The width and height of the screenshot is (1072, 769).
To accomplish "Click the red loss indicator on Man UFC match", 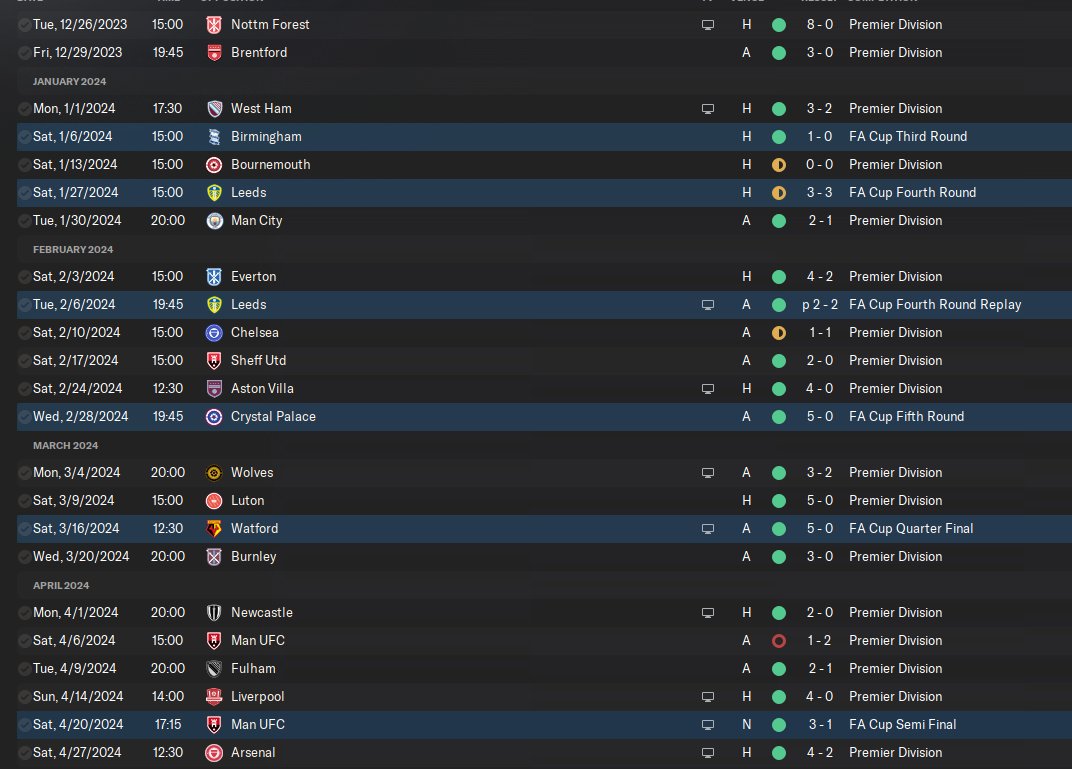I will (x=779, y=640).
